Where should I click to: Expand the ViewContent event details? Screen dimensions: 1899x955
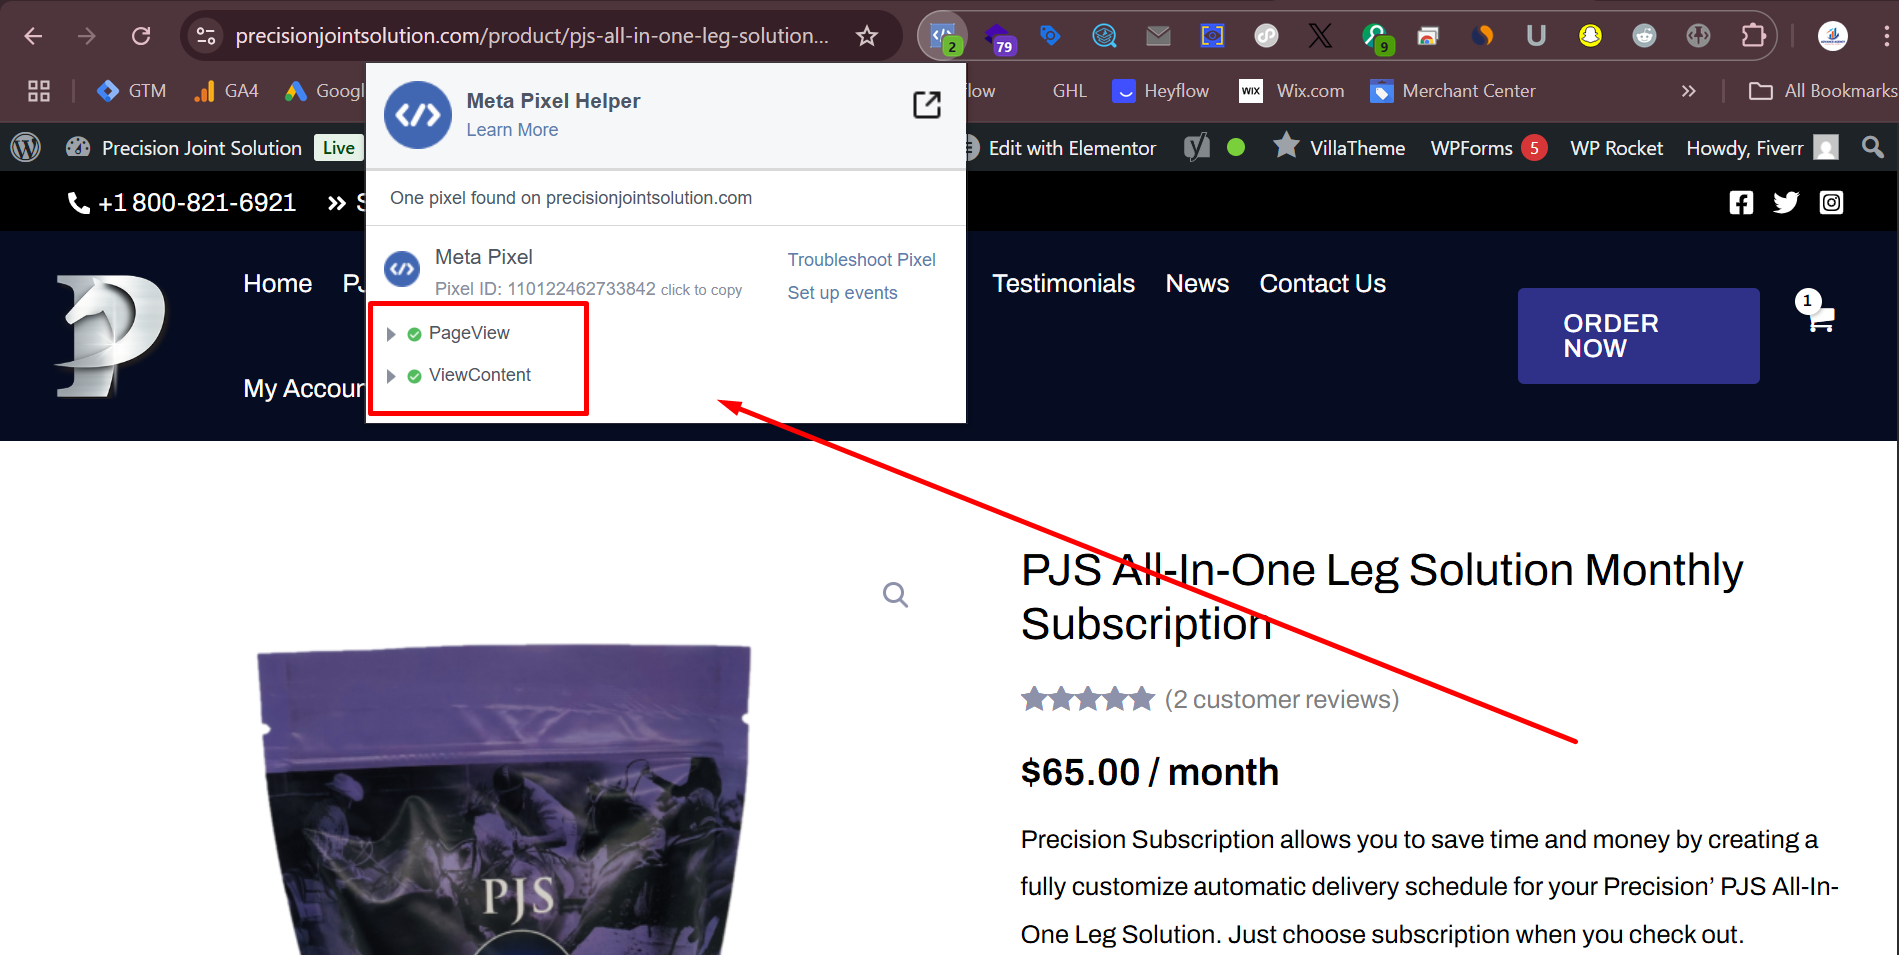(x=391, y=376)
